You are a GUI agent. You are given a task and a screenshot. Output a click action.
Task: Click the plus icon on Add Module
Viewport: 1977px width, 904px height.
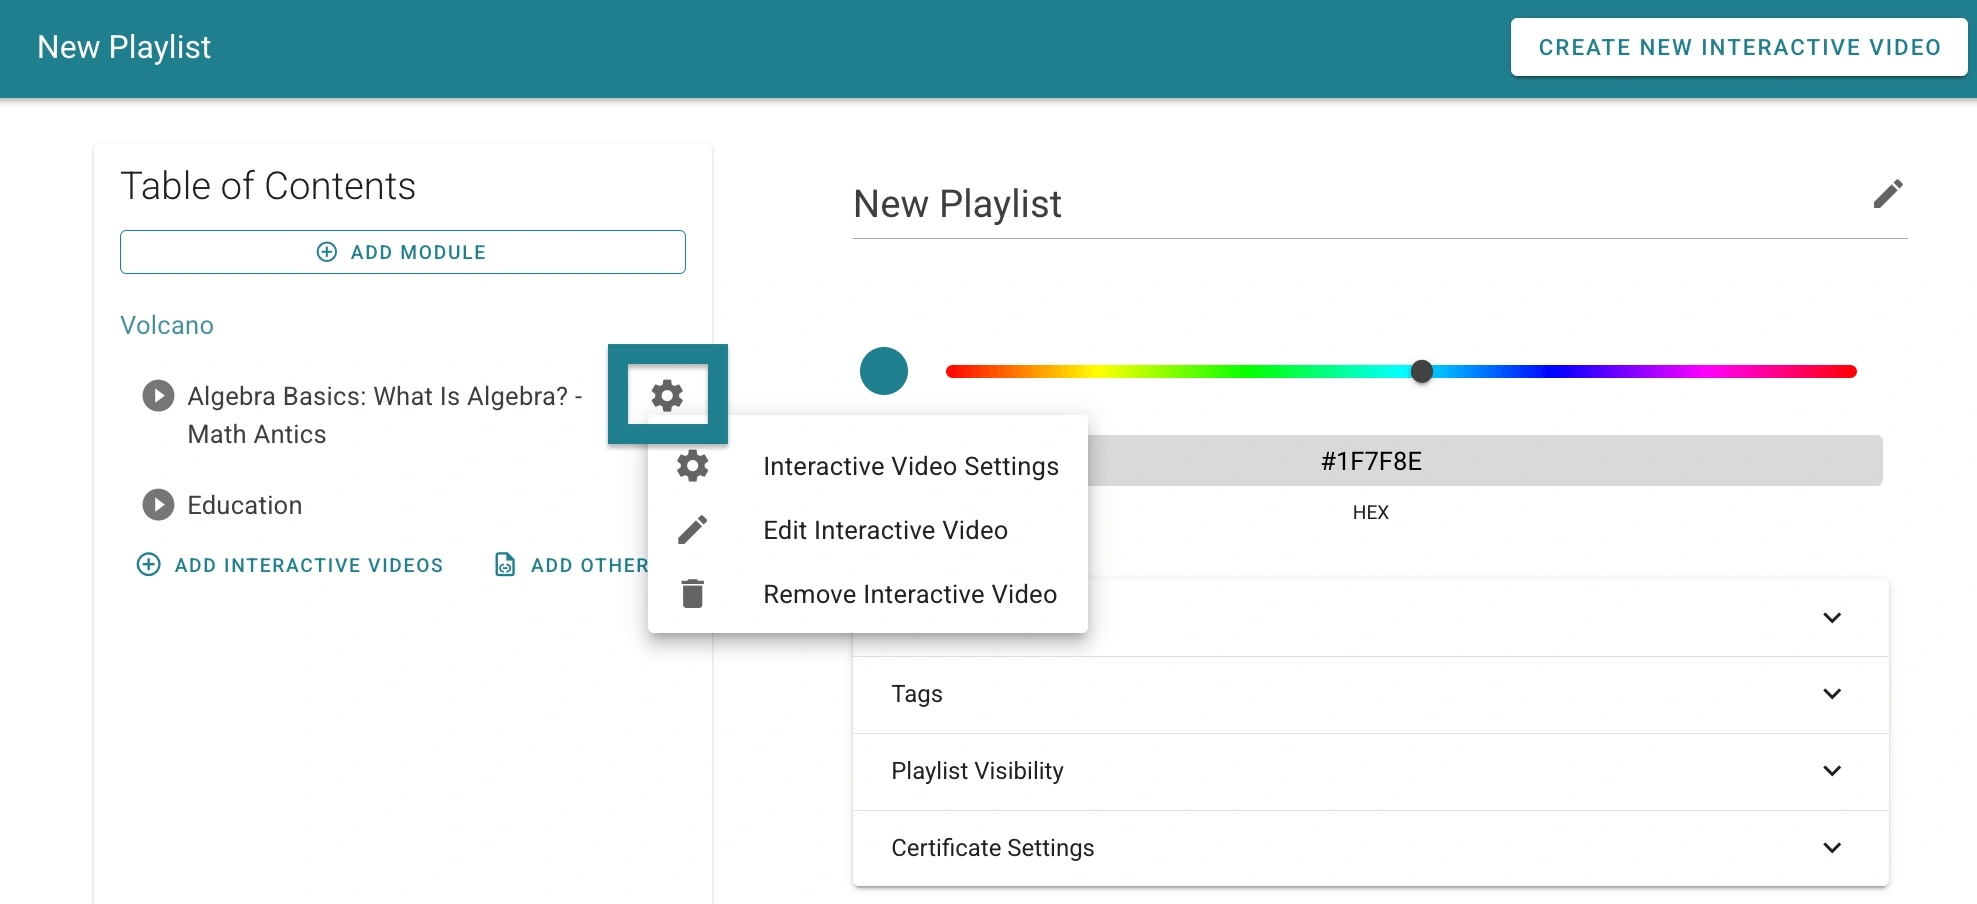click(327, 252)
